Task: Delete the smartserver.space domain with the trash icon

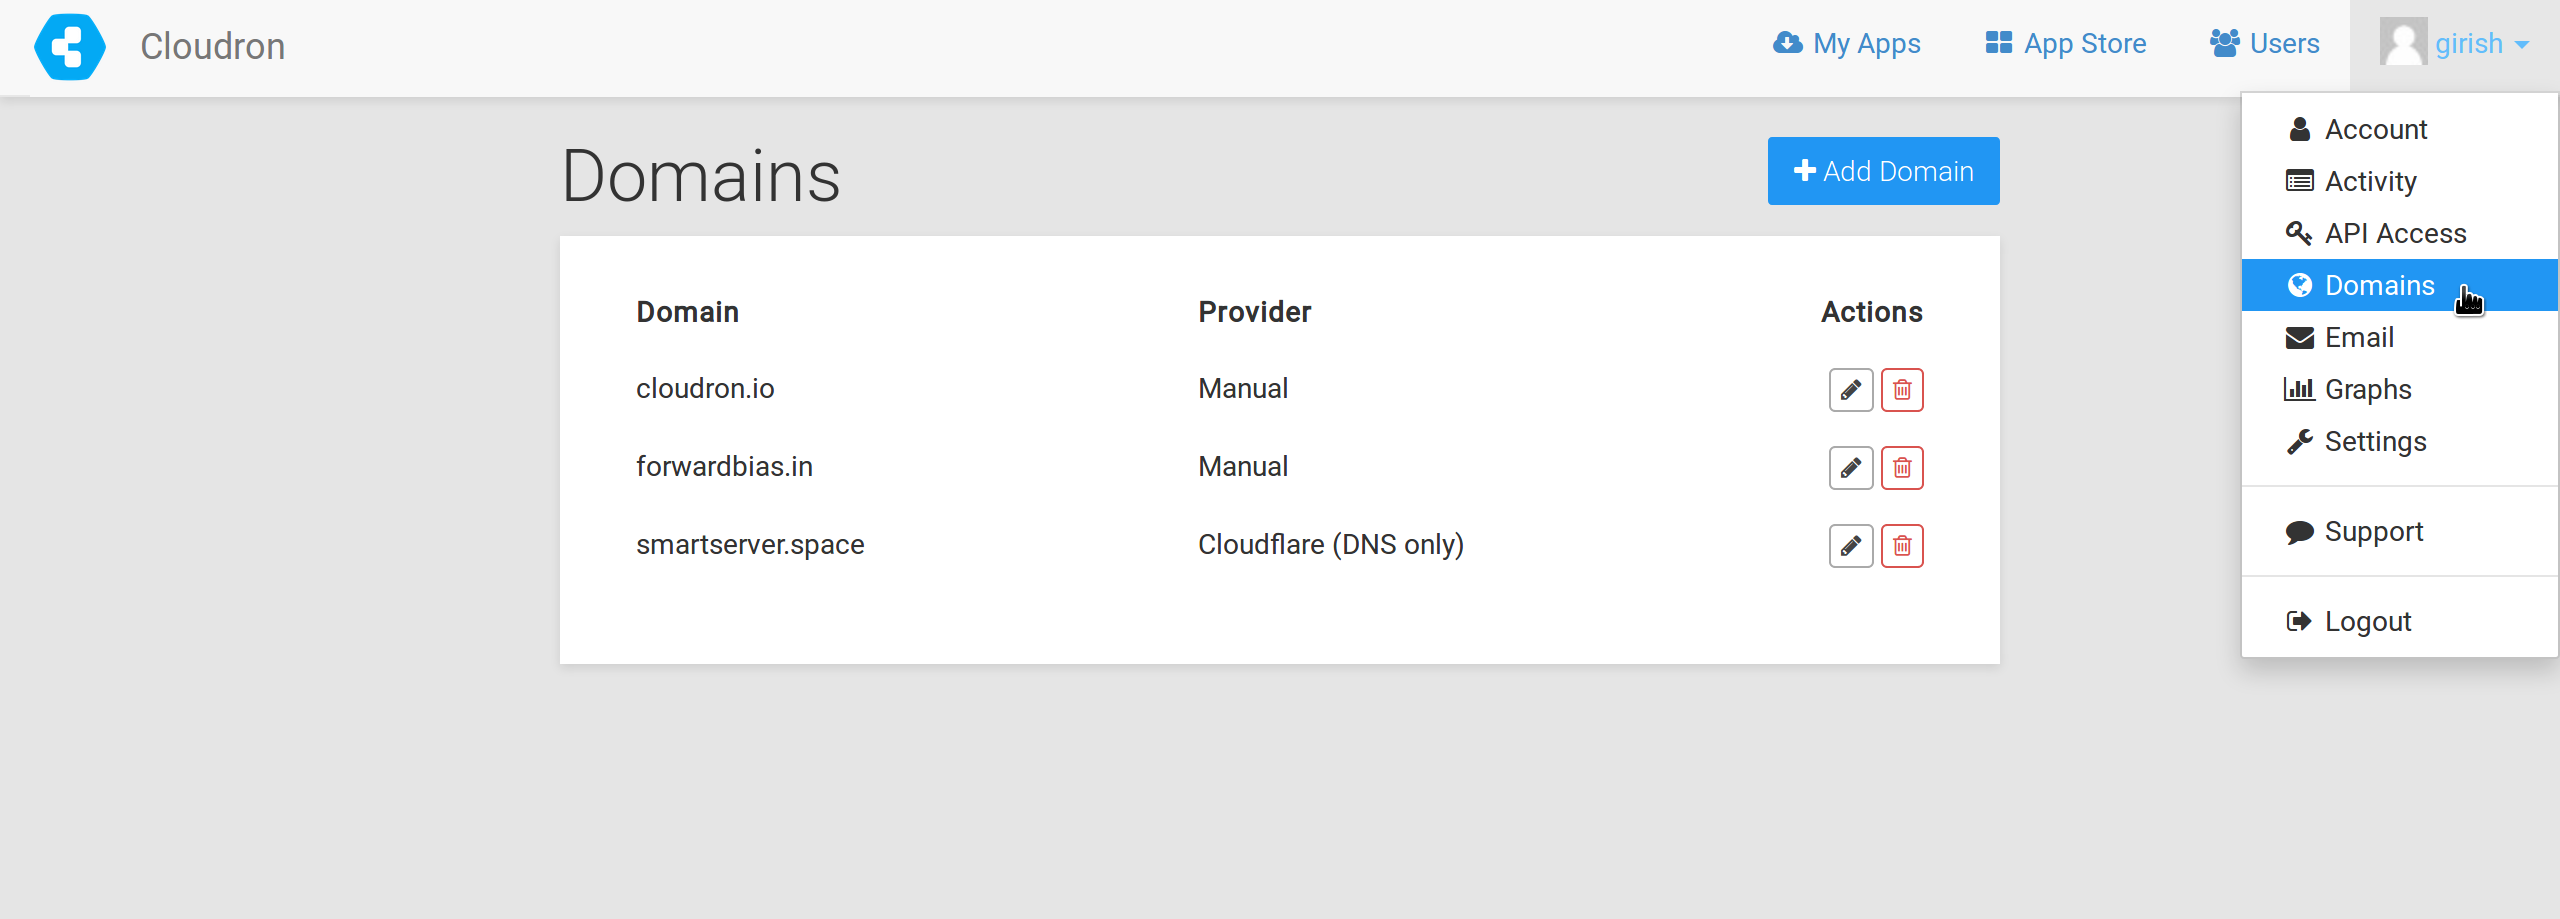Action: [x=1902, y=546]
